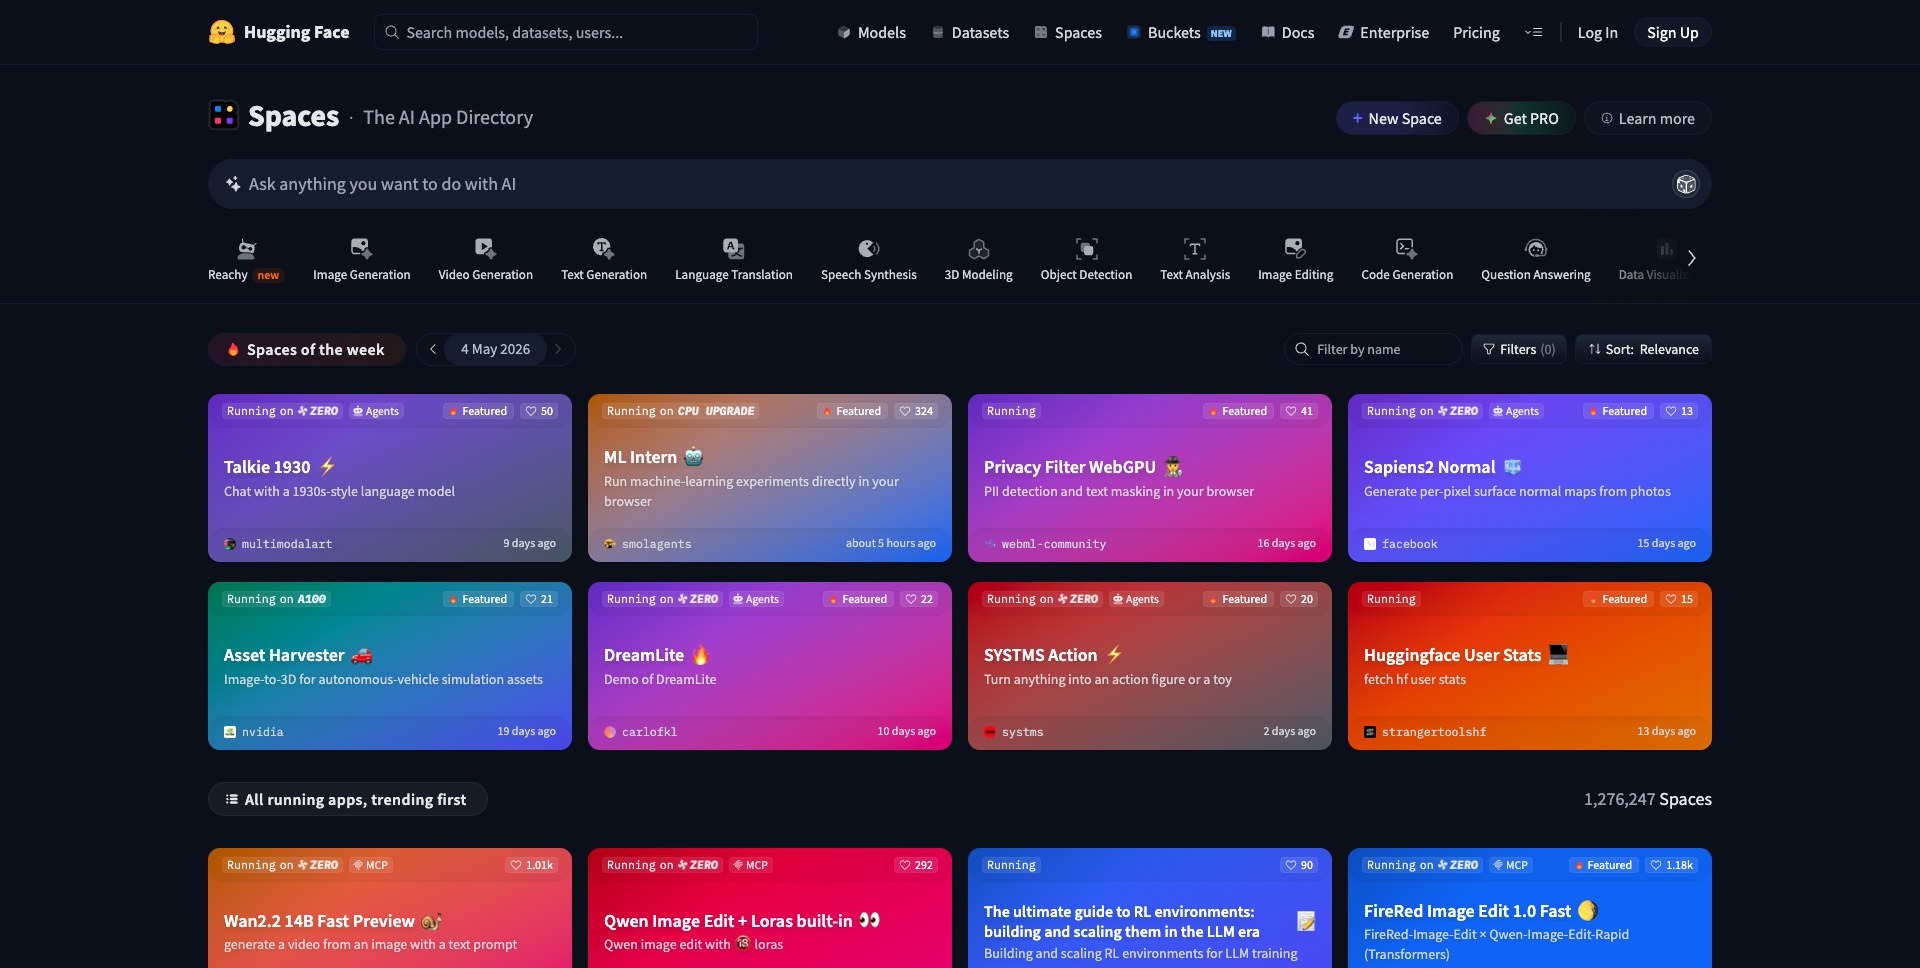Click the 1,276,247 Spaces count text
This screenshot has width=1920, height=968.
pos(1647,799)
